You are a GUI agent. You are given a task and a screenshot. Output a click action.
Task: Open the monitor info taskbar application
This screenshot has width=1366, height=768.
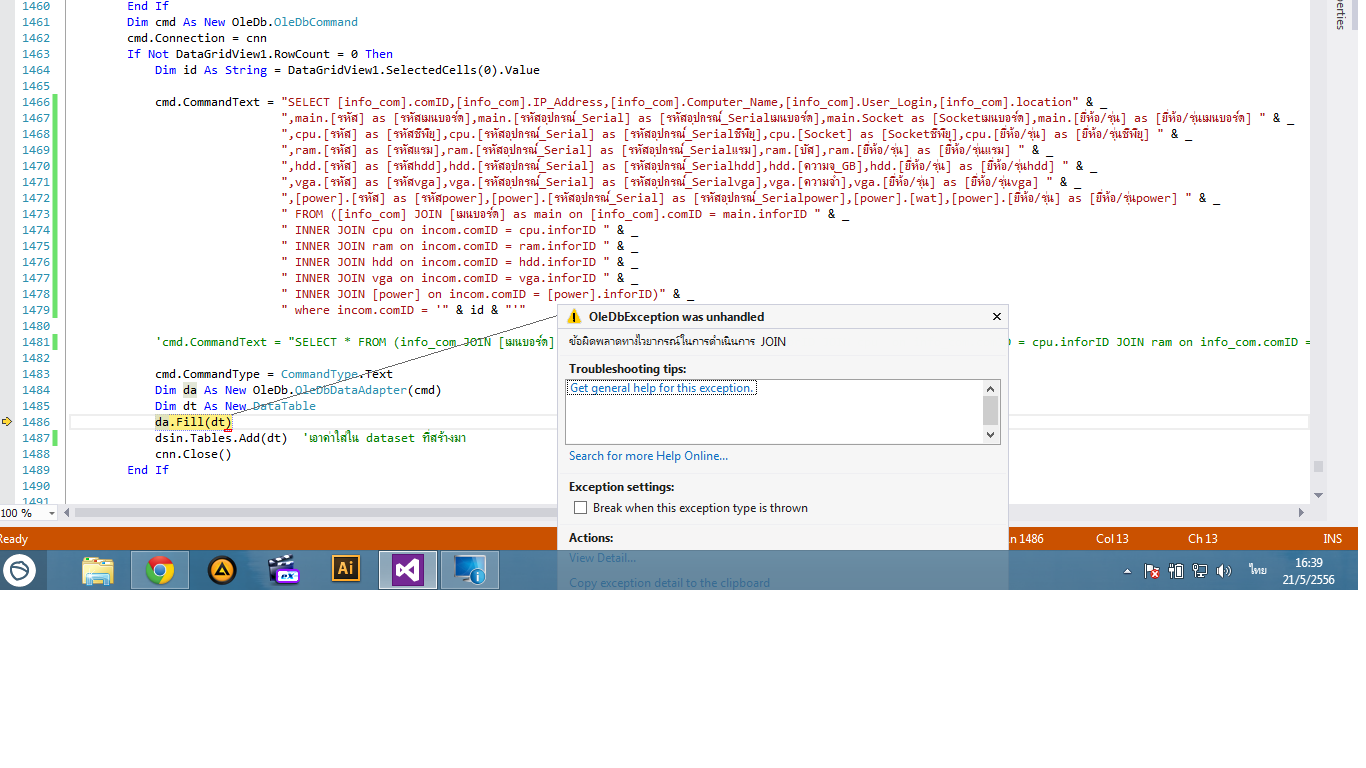(x=469, y=570)
